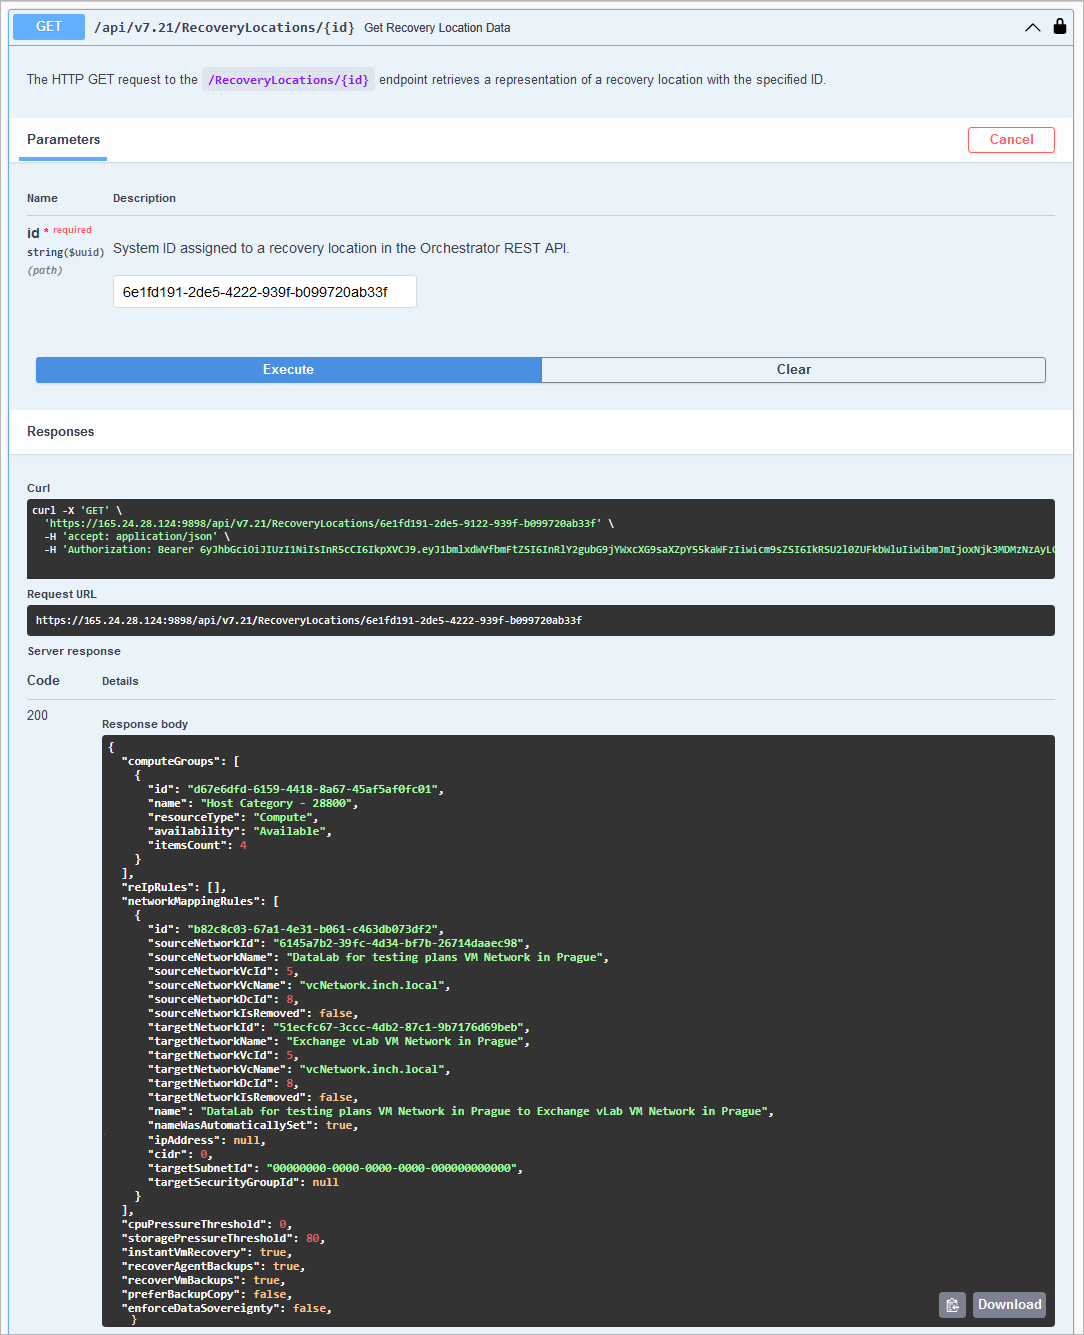Click inside the Curl command block
Image resolution: width=1084 pixels, height=1335 pixels.
[x=541, y=539]
